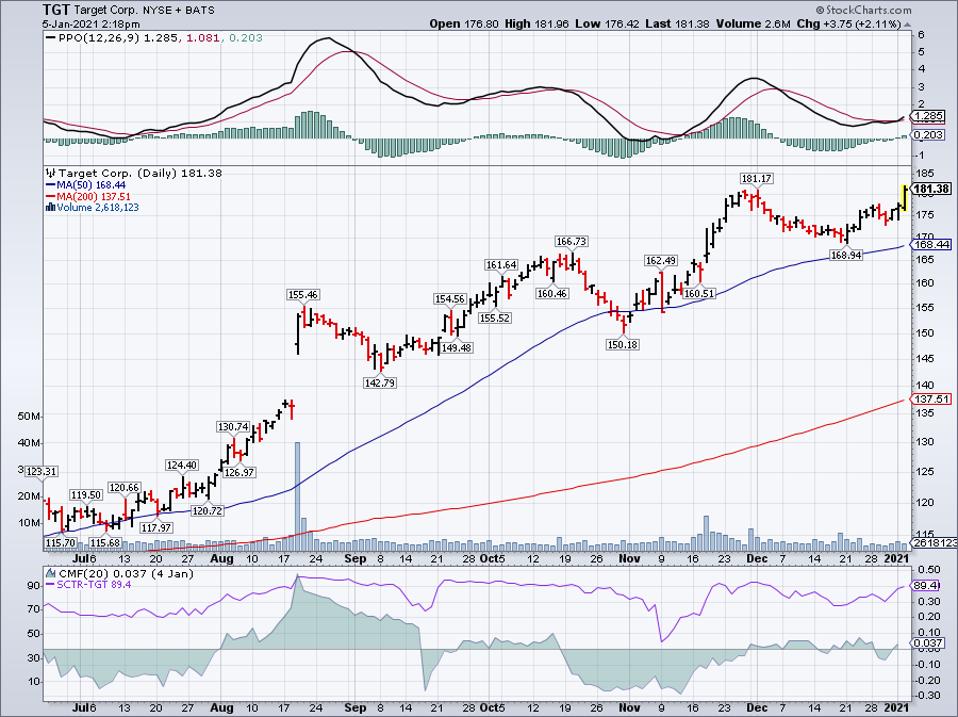Click the 0.037 CMF tag on right axis
This screenshot has width=958, height=717.
coord(928,643)
